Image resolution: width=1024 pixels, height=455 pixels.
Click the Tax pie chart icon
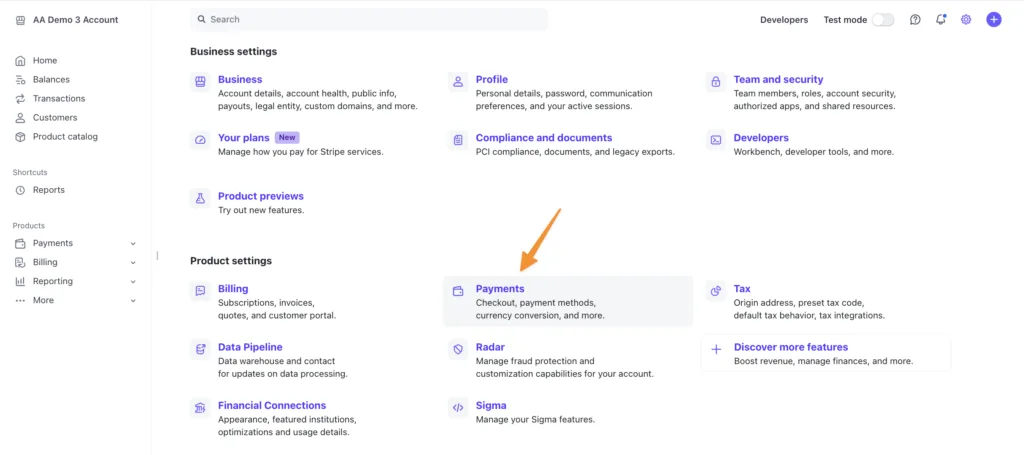[716, 291]
